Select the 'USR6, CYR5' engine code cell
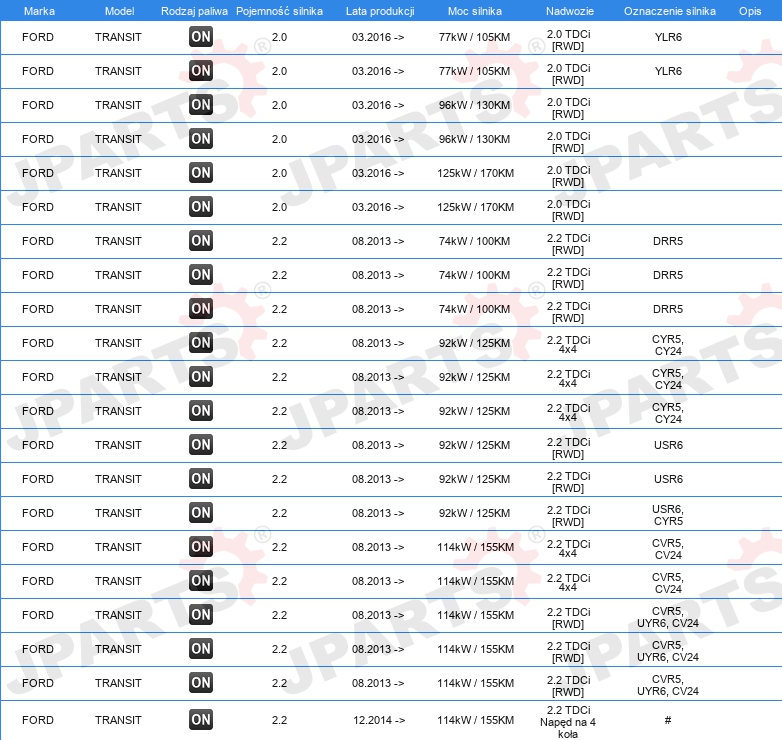The image size is (782, 740). click(x=668, y=515)
